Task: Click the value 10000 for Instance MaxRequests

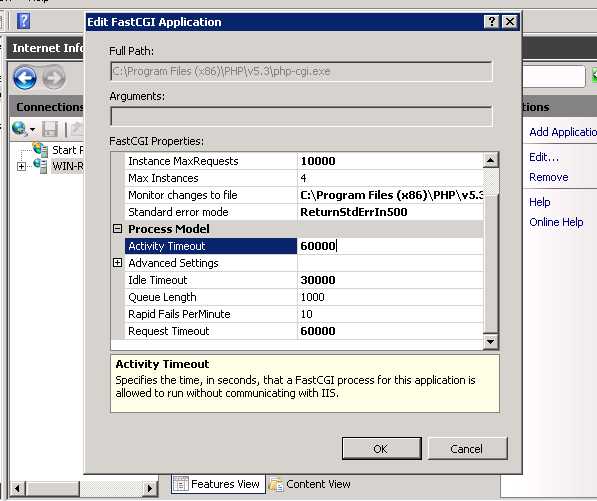Action: click(390, 161)
